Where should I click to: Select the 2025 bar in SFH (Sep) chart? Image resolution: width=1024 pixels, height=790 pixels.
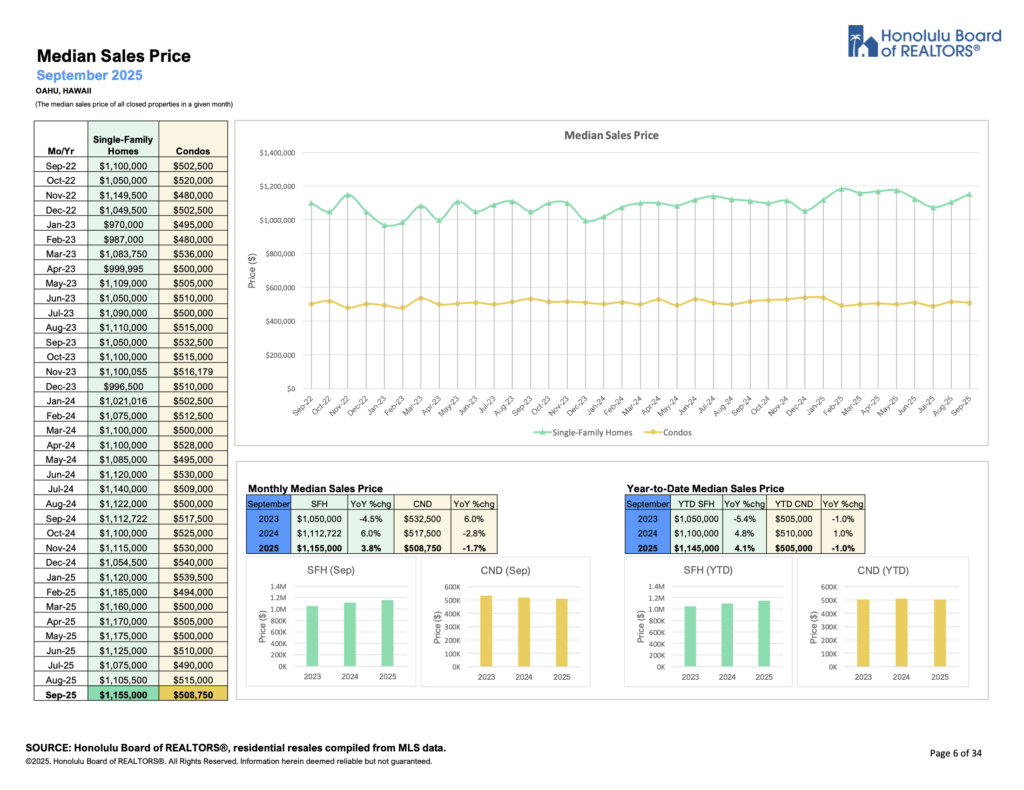(x=387, y=632)
